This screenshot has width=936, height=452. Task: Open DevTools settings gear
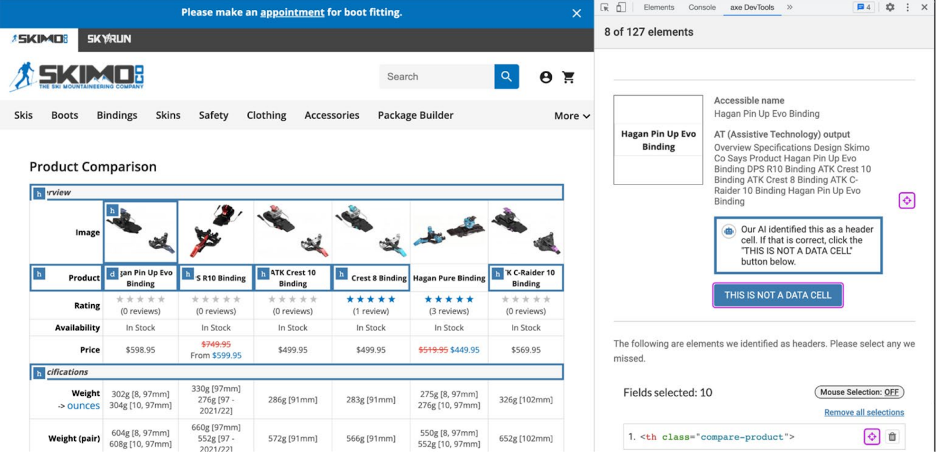890,7
